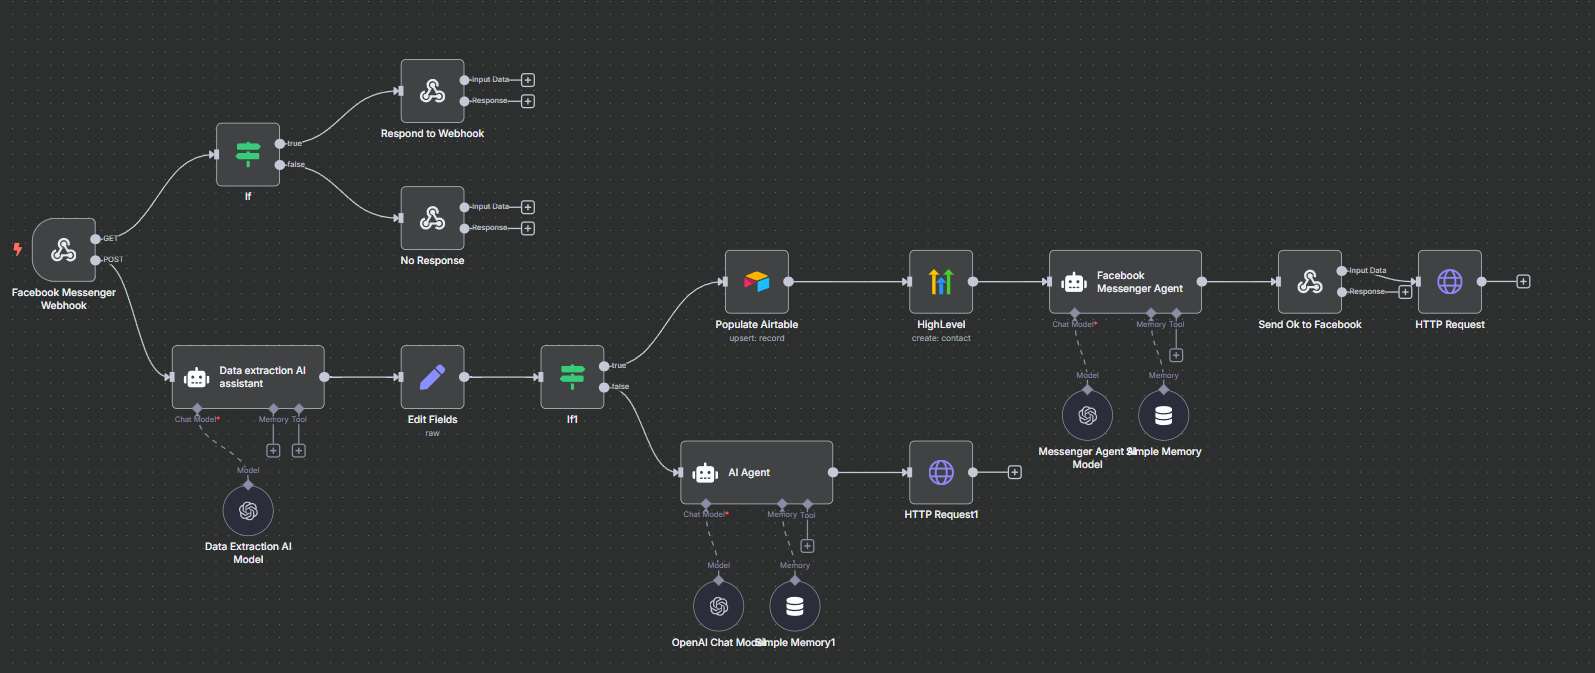Click the Webhook POST output connector
The image size is (1595, 673).
click(95, 260)
